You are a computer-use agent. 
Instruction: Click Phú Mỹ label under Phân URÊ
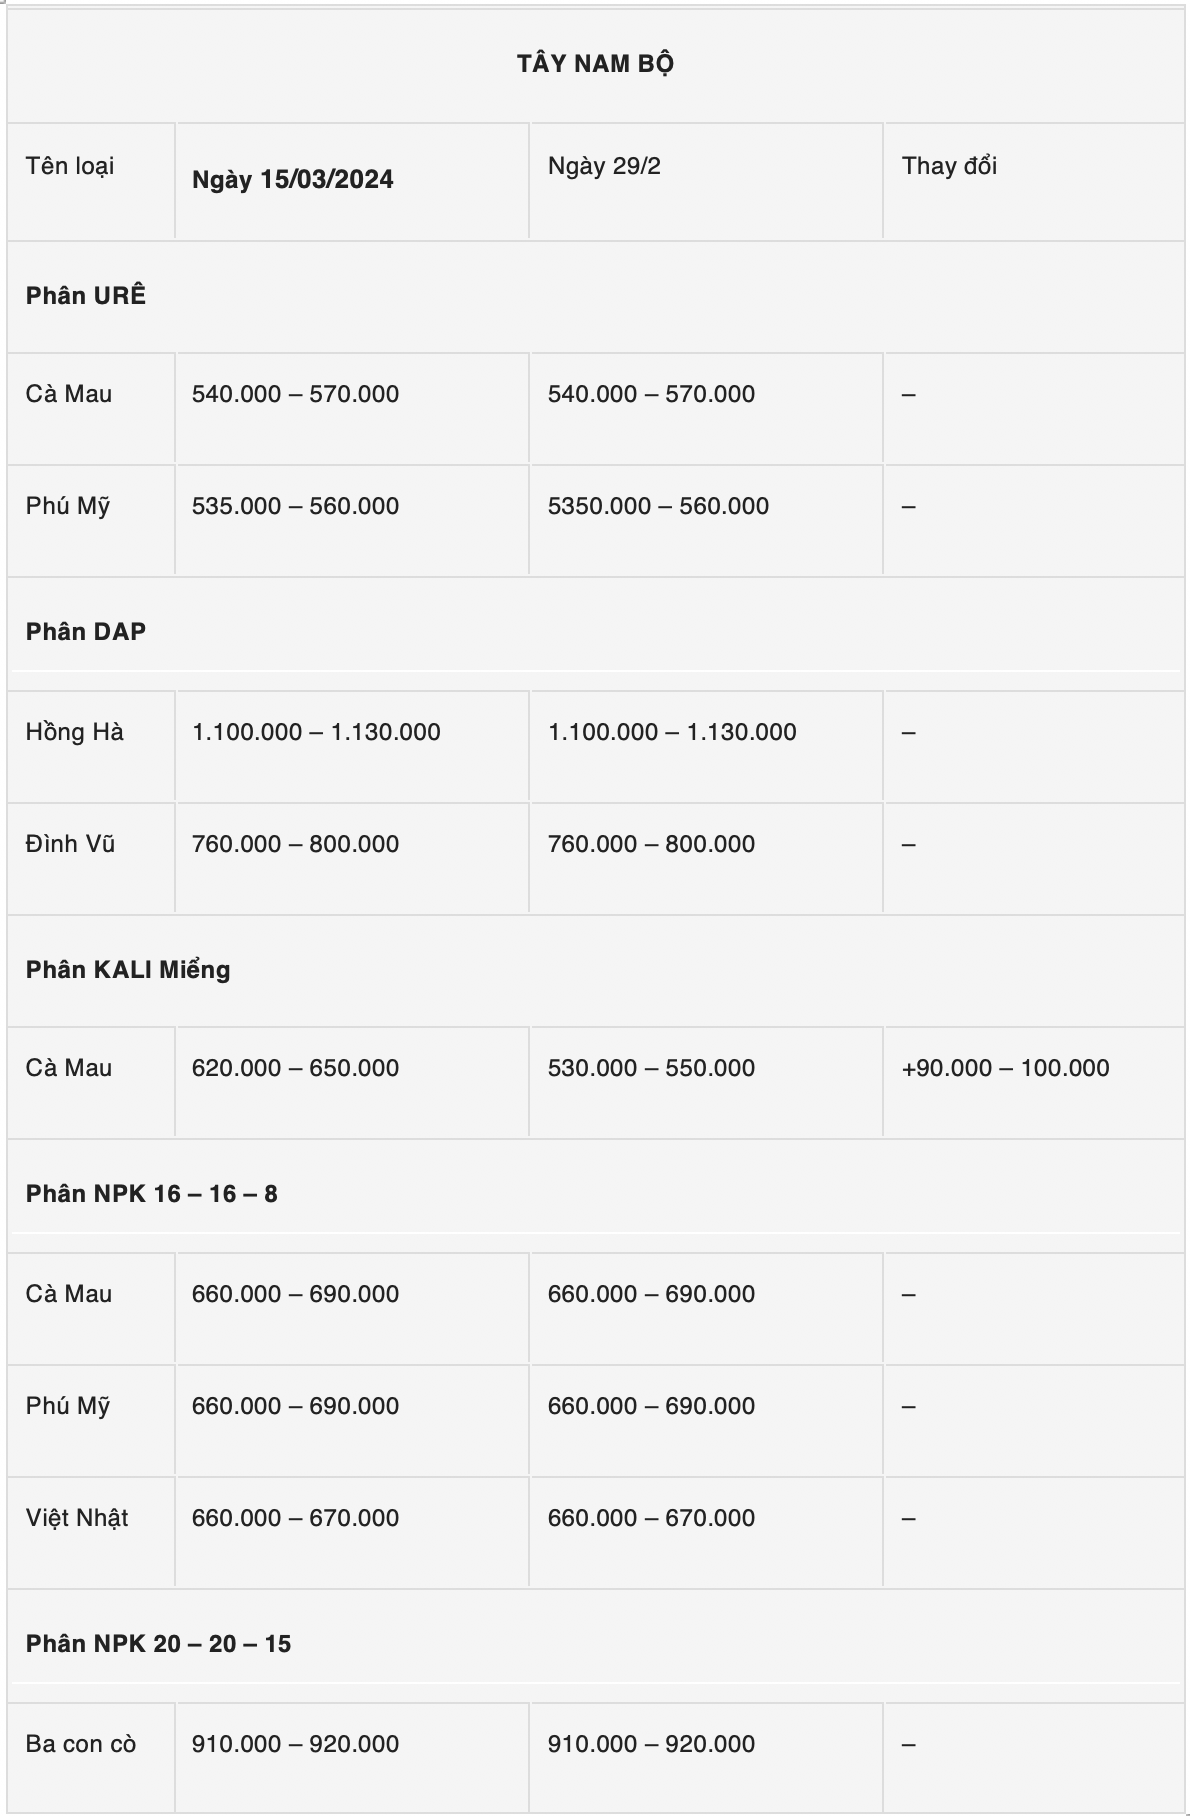click(x=68, y=506)
